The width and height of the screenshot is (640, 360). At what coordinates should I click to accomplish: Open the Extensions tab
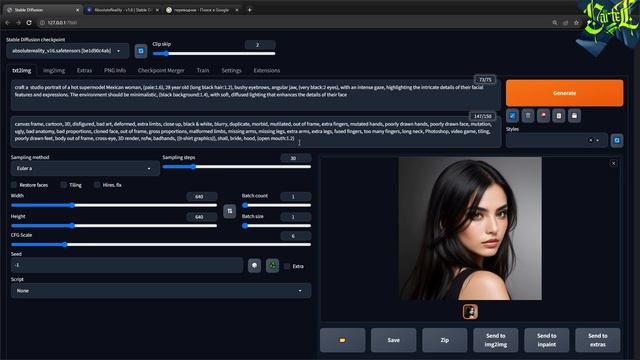point(267,70)
